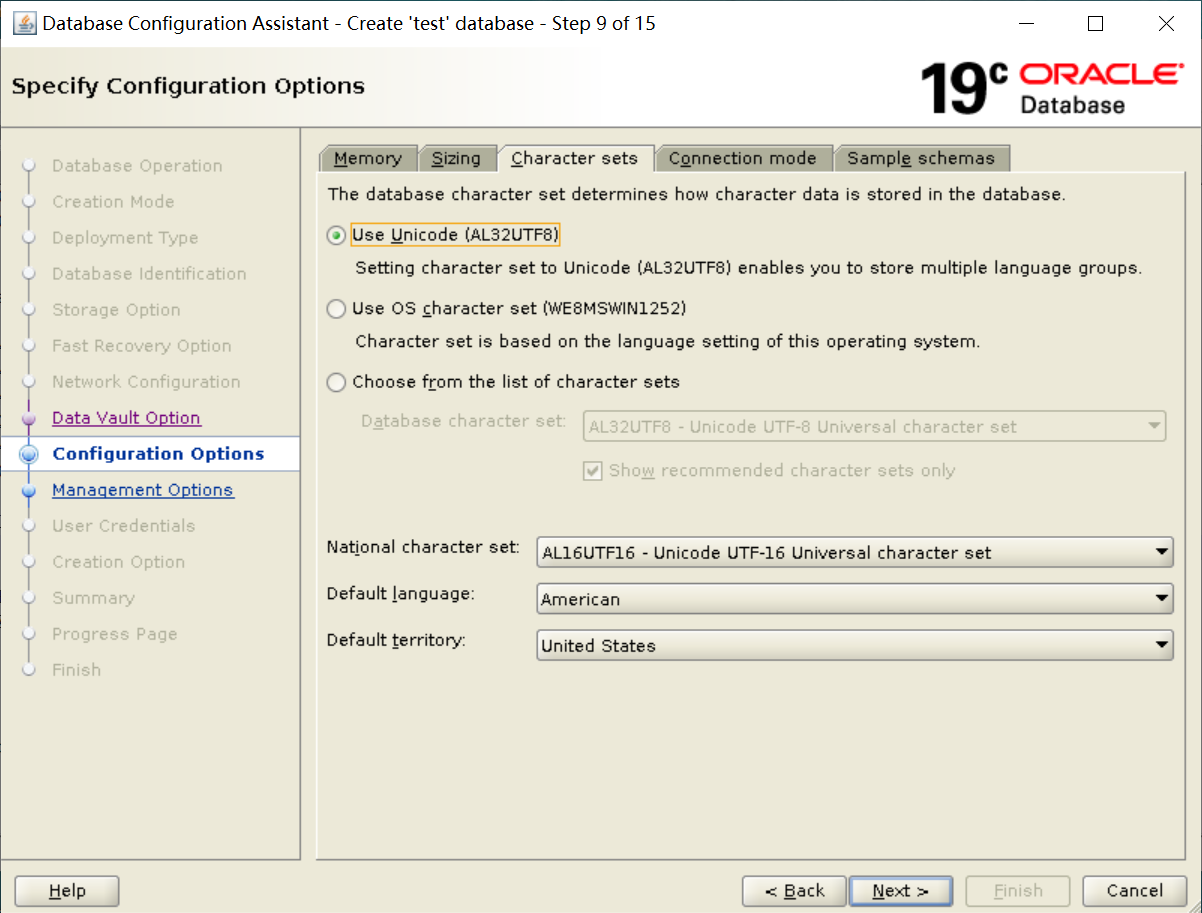This screenshot has width=1202, height=913.
Task: Click the Deployment Type step
Action: [125, 238]
